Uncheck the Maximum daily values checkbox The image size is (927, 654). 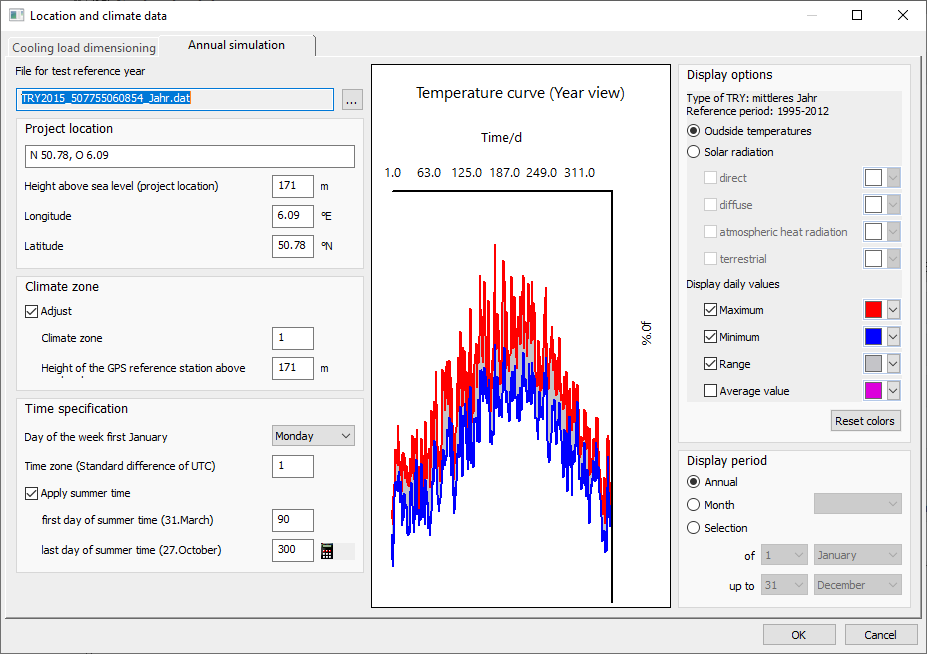coord(710,310)
